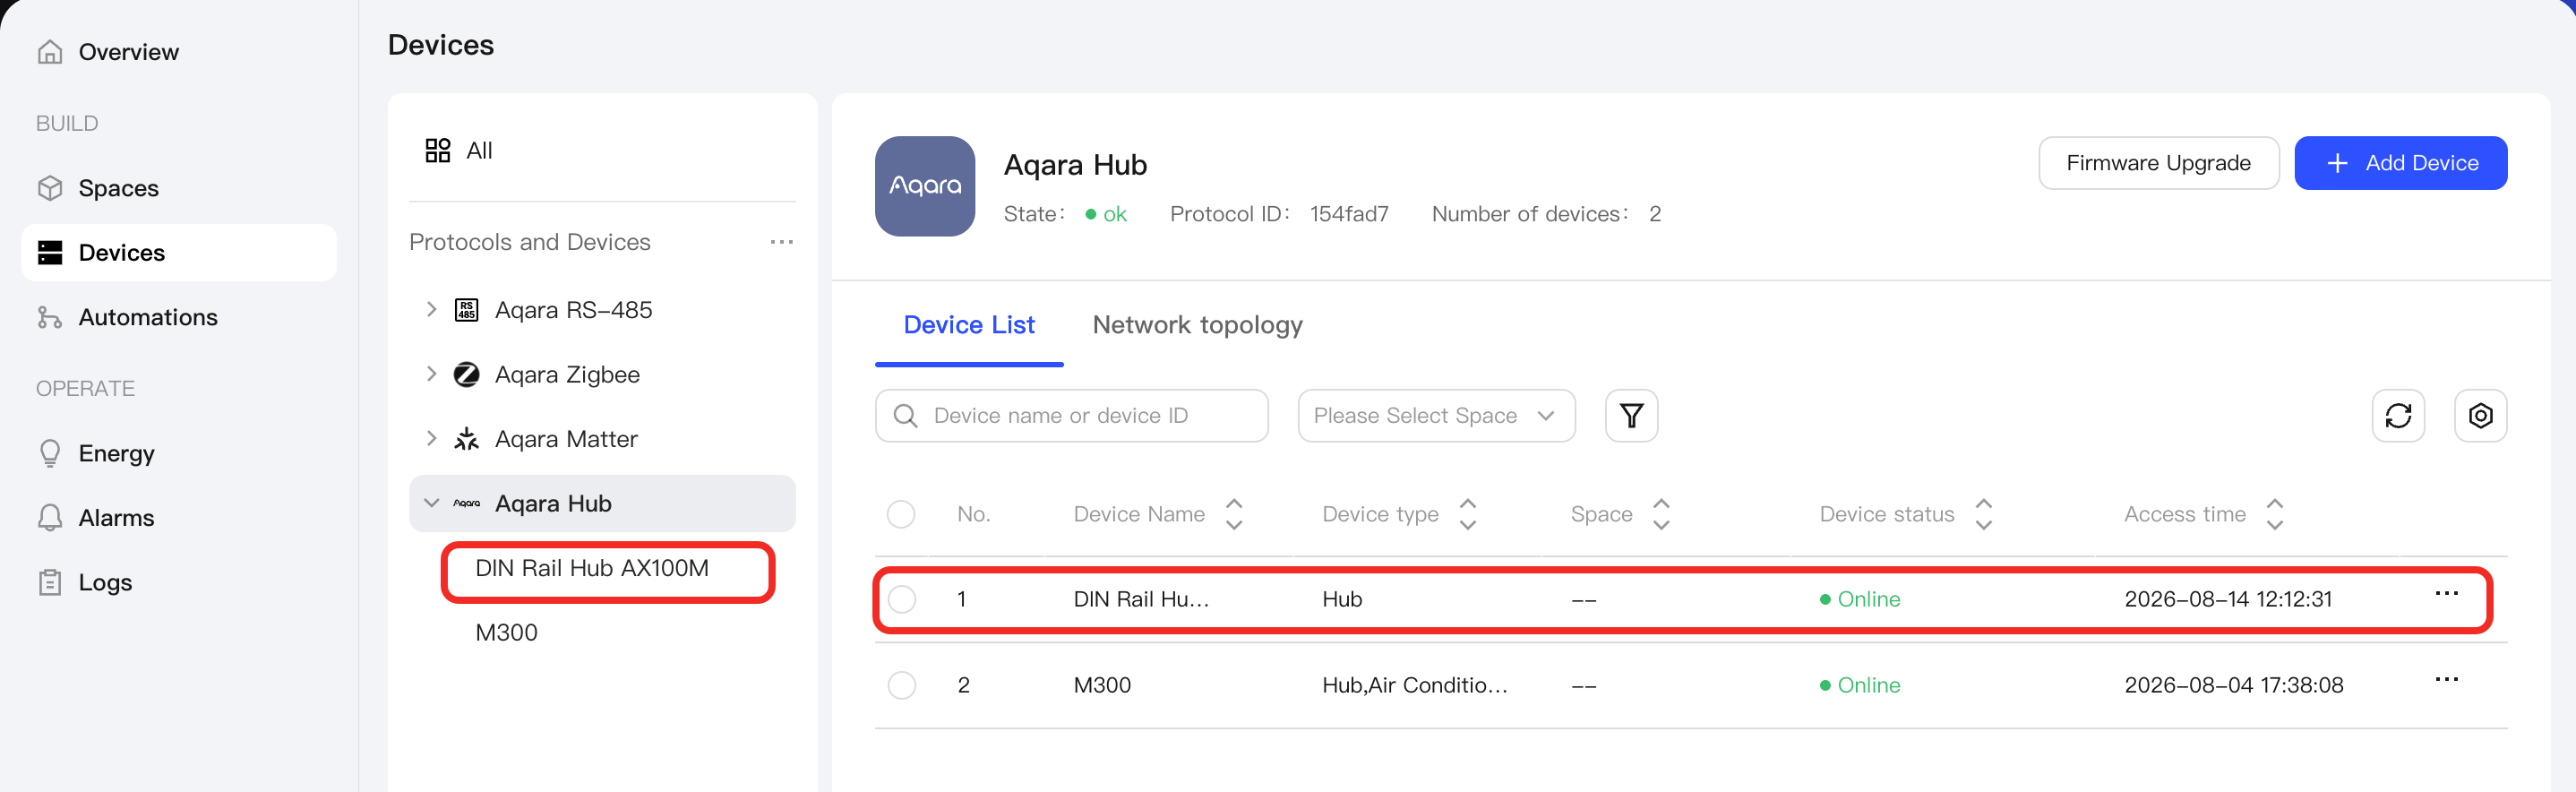Sort by Space column
The height and width of the screenshot is (792, 2576).
(x=1661, y=514)
